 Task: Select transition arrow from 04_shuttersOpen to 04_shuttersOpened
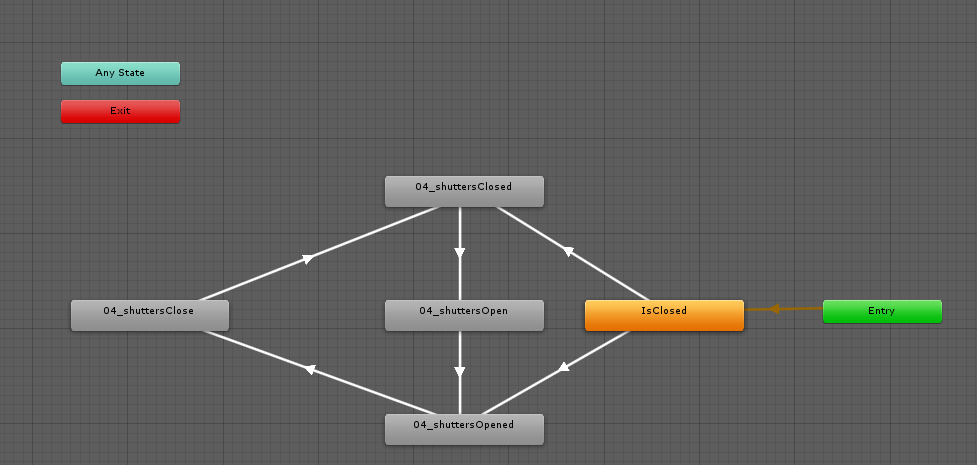point(460,372)
